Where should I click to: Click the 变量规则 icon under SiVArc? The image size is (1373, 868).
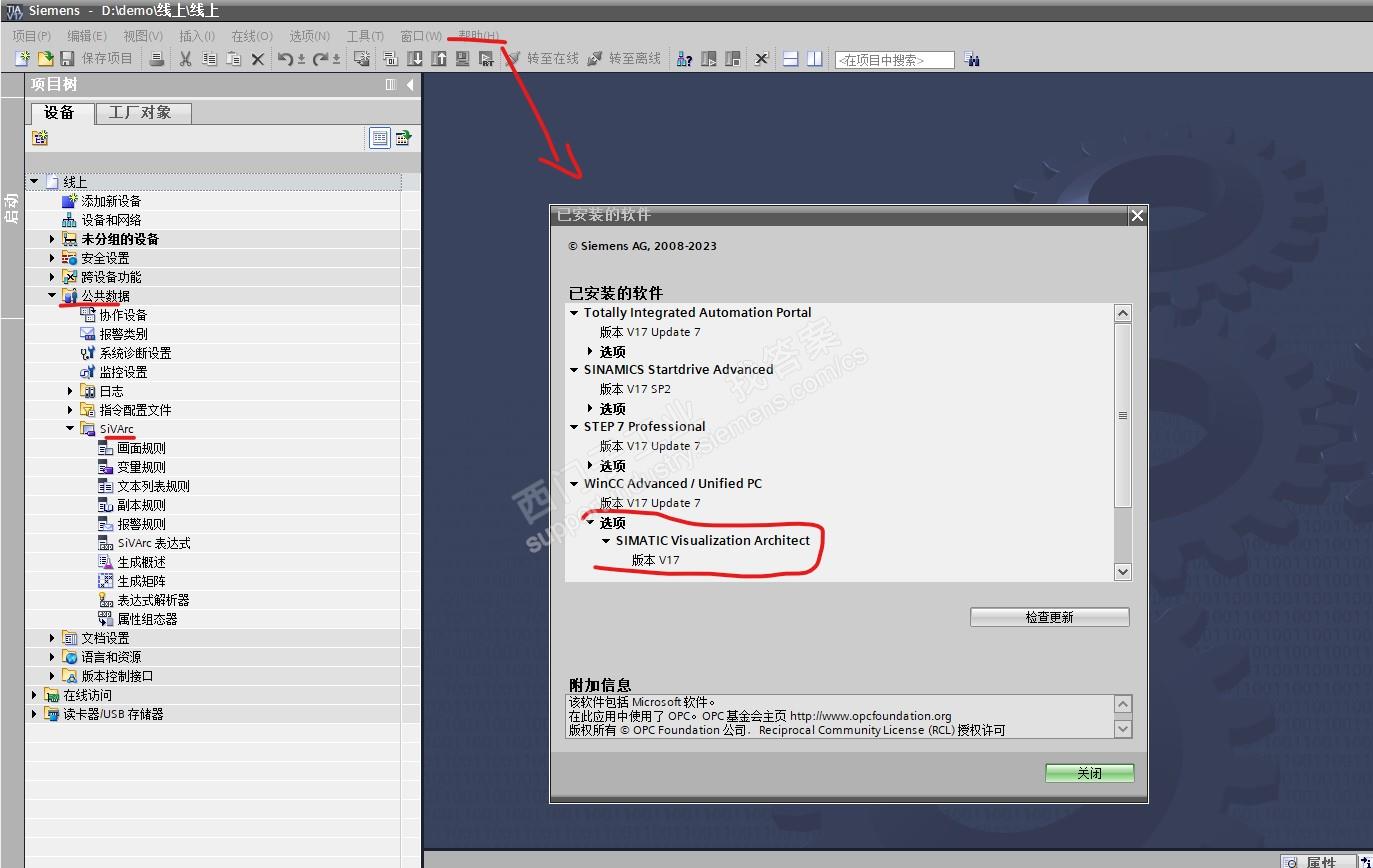click(x=105, y=467)
